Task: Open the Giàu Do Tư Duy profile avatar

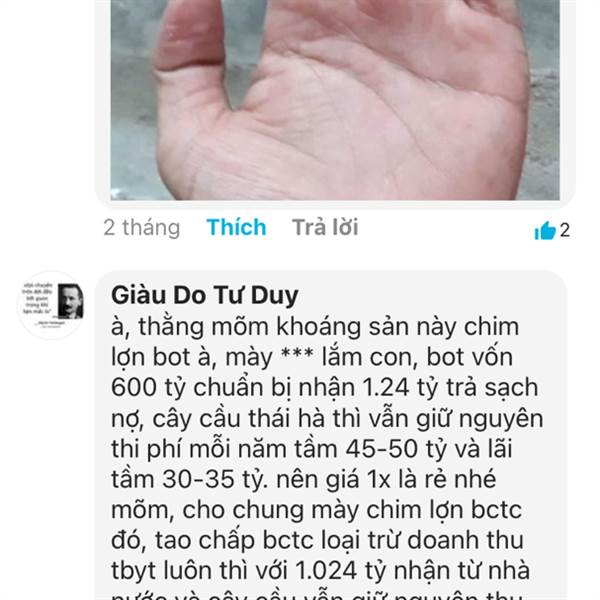Action: pyautogui.click(x=52, y=305)
